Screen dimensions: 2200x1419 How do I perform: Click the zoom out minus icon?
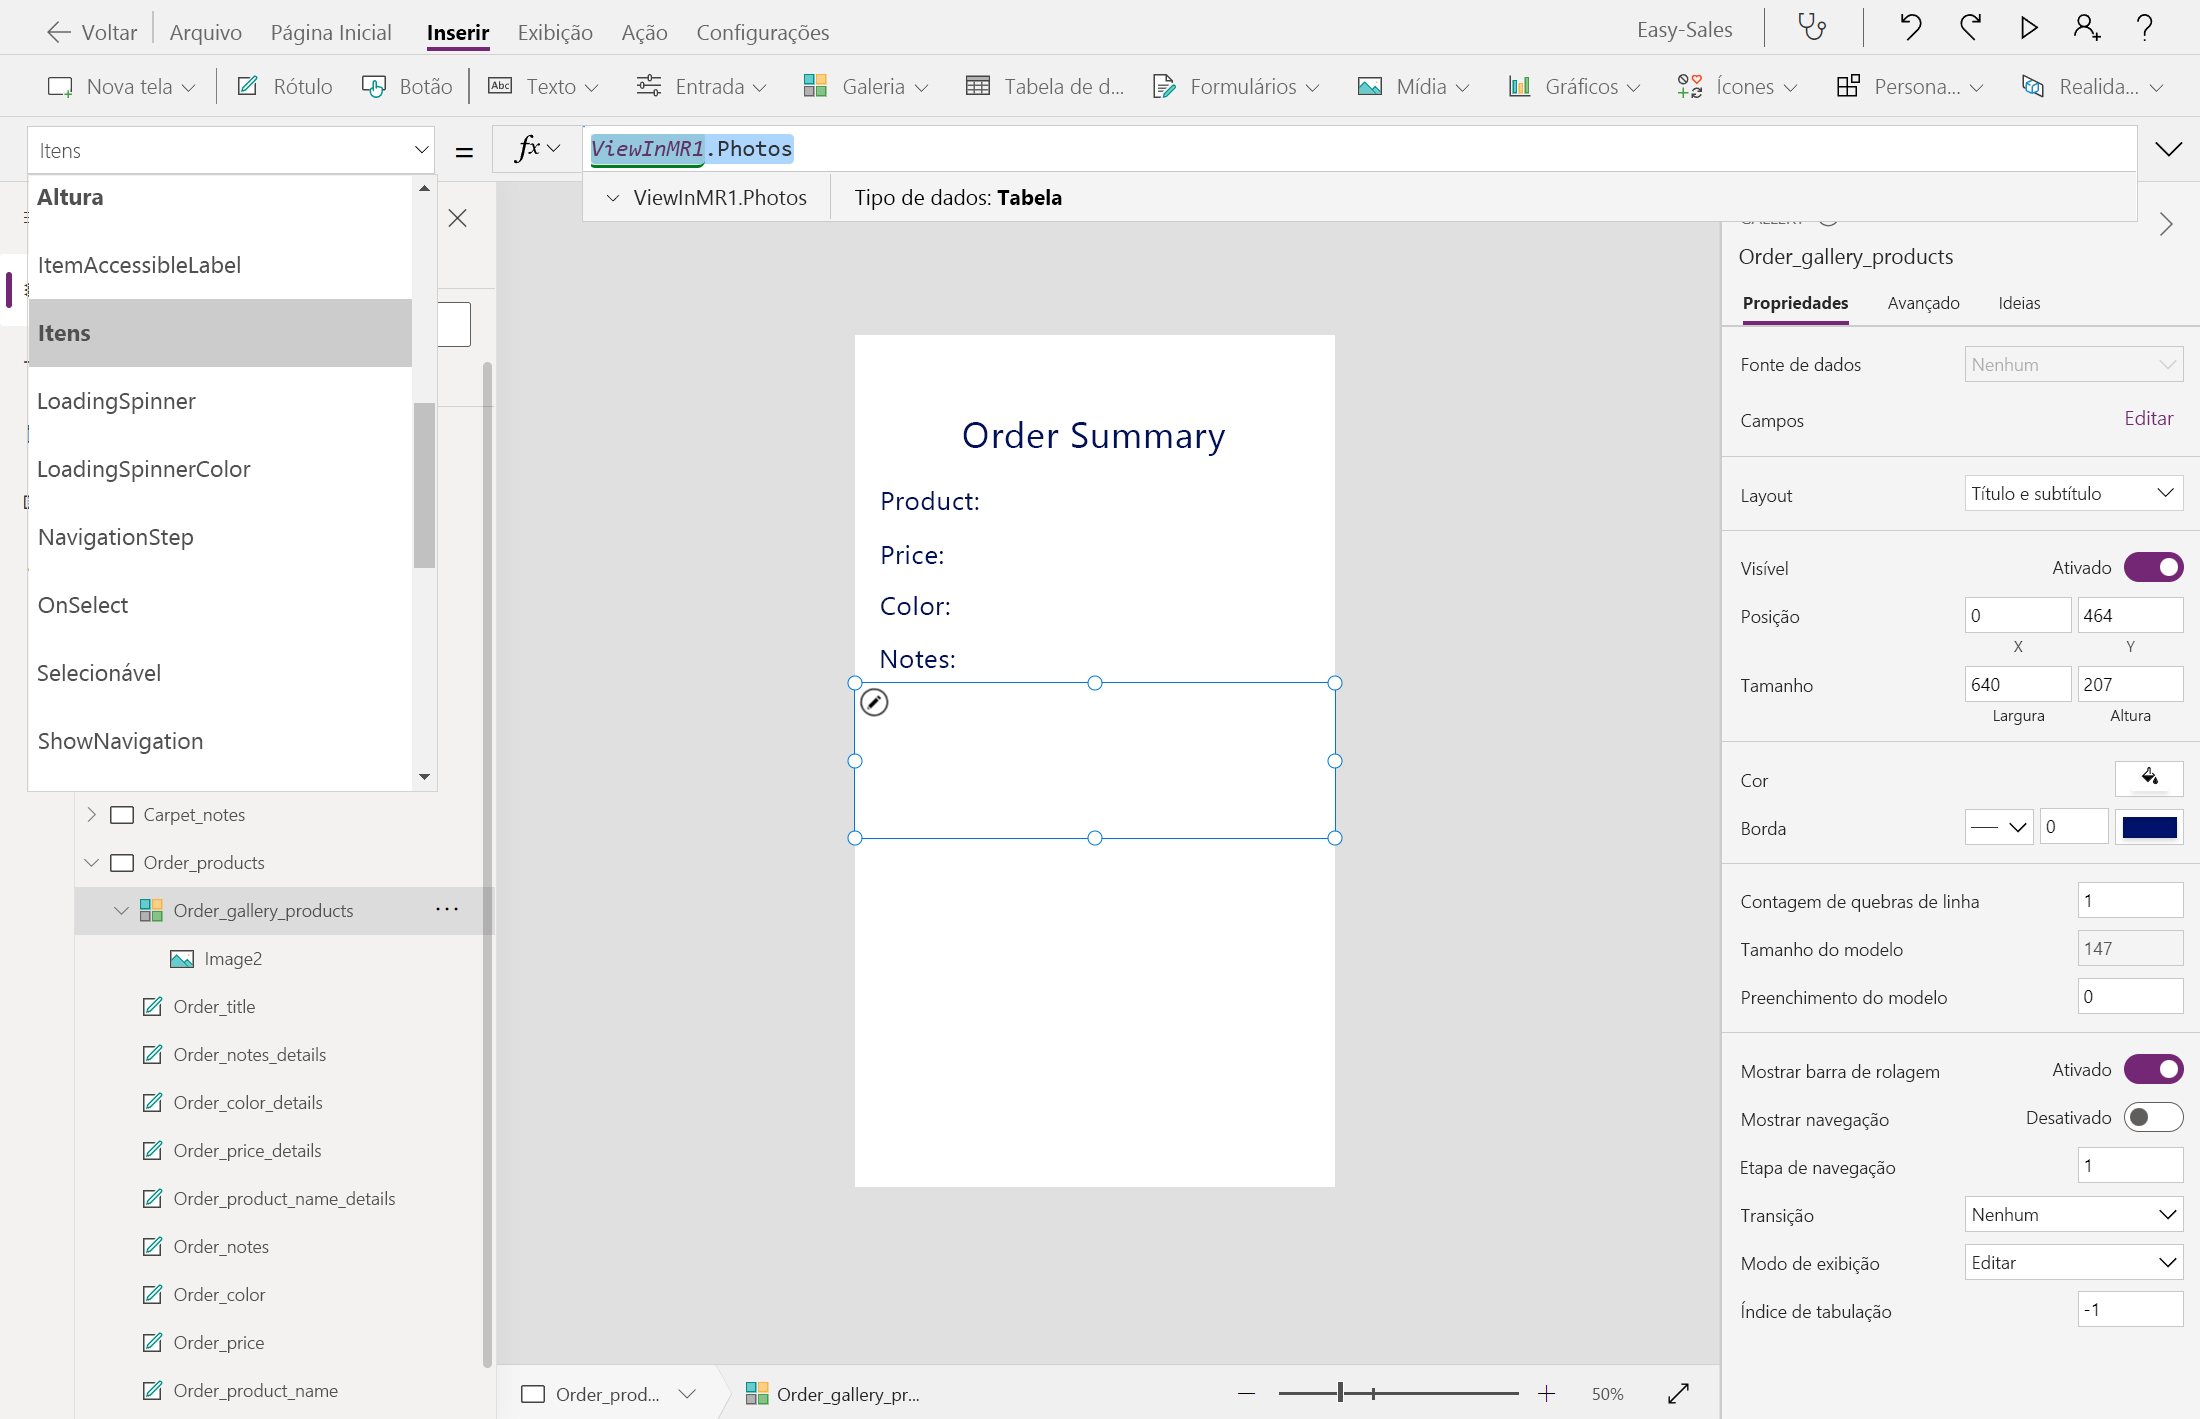tap(1246, 1394)
